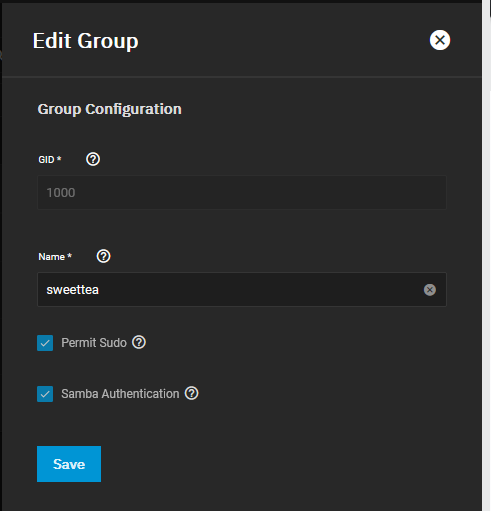Click the vertical scrollbar beside the panel

tap(486, 255)
